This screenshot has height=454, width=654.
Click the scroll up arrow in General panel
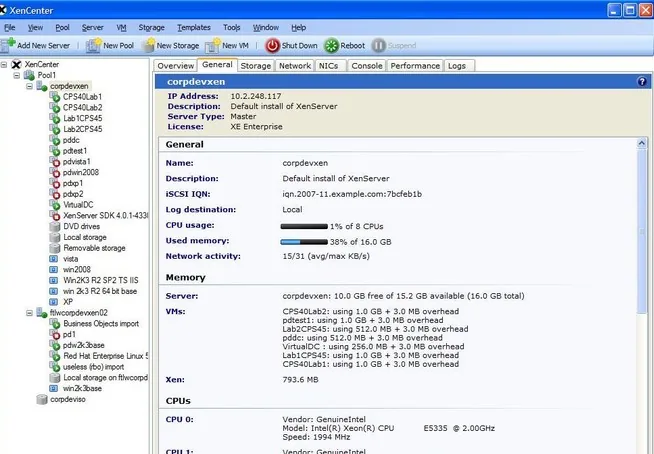tap(642, 143)
